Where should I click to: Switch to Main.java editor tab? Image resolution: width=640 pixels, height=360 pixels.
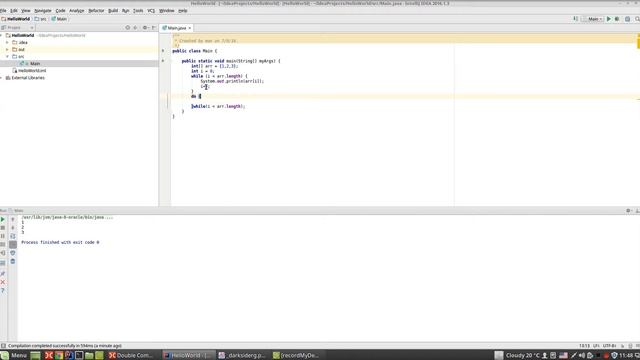pos(177,28)
